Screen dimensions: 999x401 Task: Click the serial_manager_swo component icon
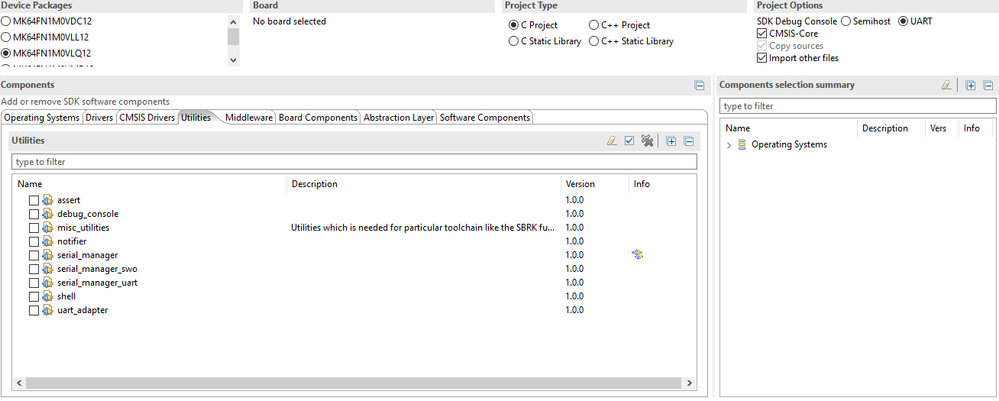pyautogui.click(x=48, y=269)
